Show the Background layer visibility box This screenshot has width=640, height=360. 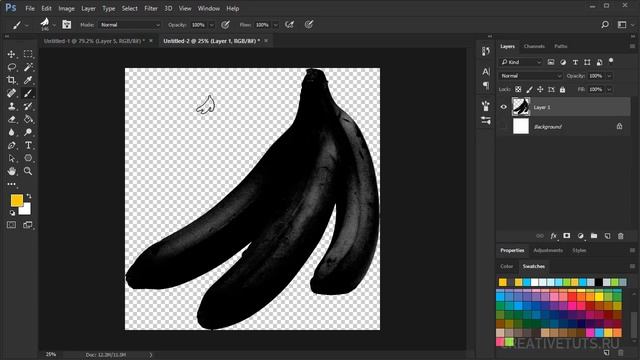click(x=503, y=127)
